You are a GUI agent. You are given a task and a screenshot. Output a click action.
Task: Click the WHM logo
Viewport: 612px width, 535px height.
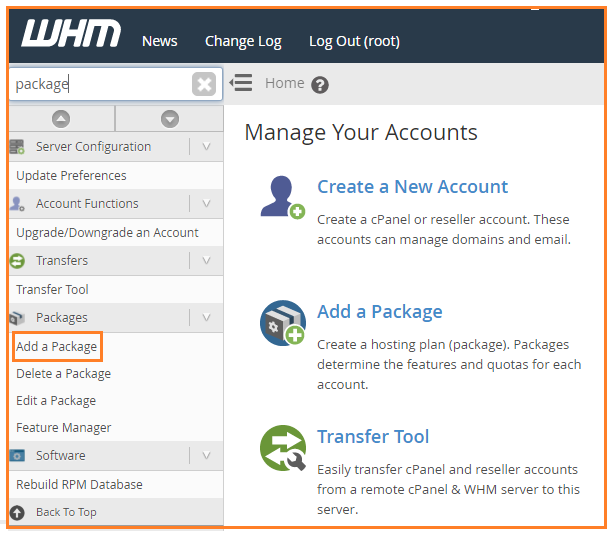point(71,33)
